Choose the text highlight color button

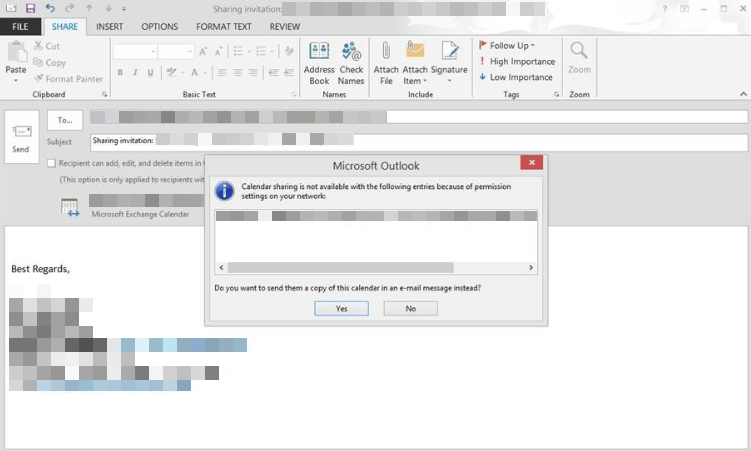pos(171,72)
